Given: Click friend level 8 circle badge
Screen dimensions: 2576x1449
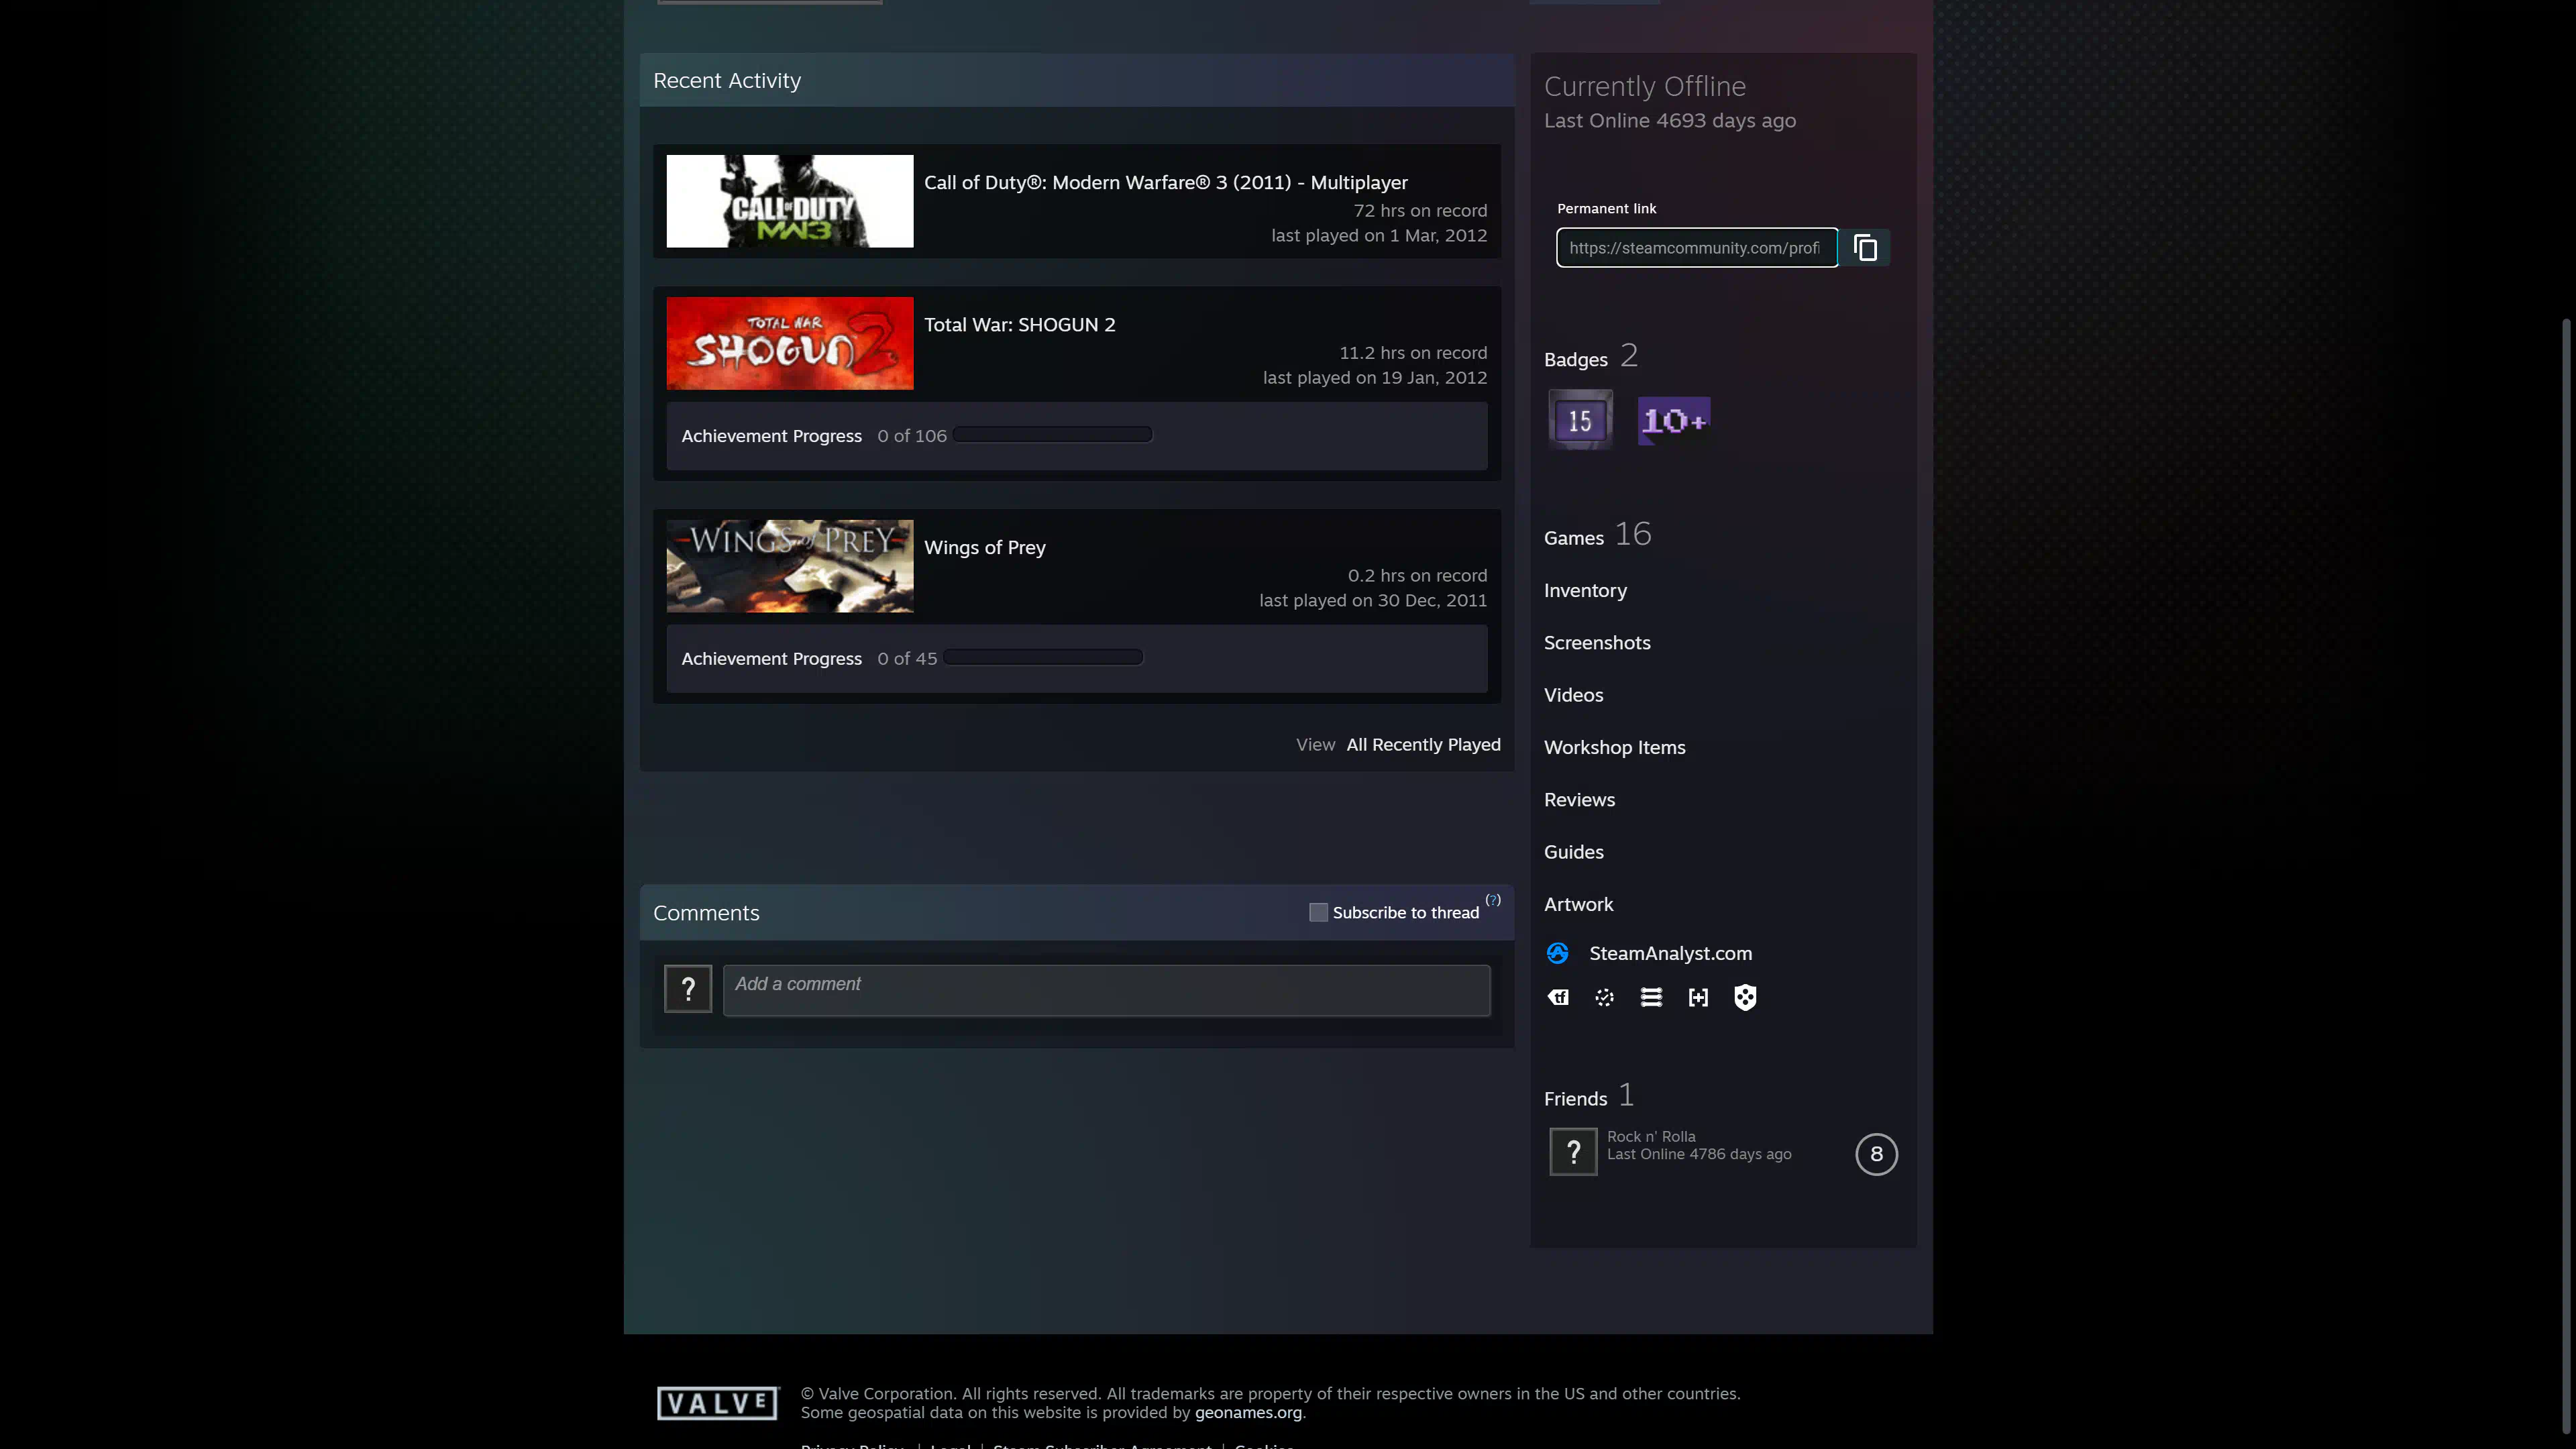Looking at the screenshot, I should (1876, 1154).
